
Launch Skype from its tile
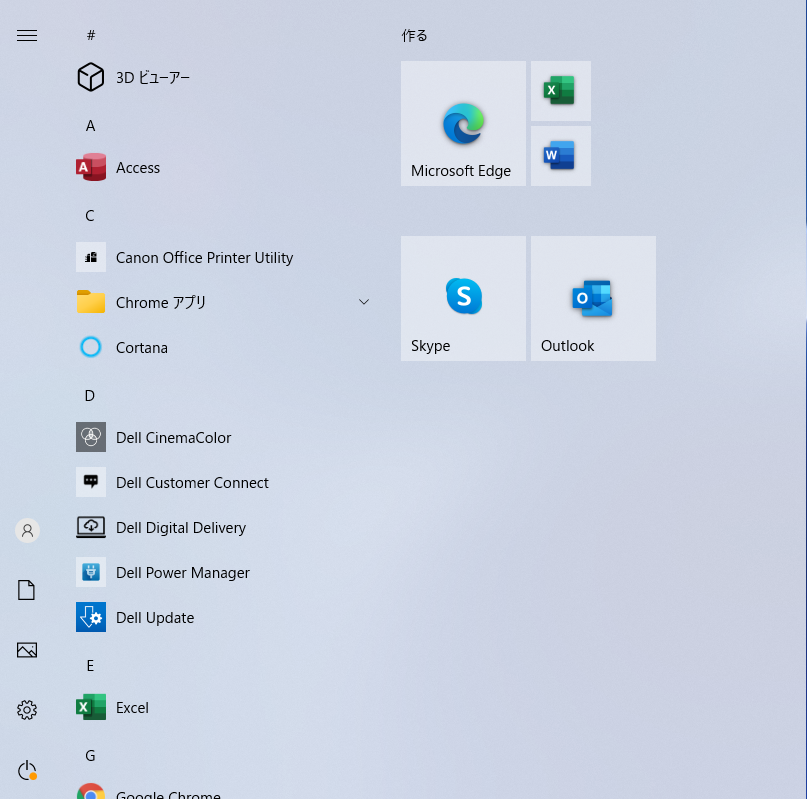click(x=462, y=298)
